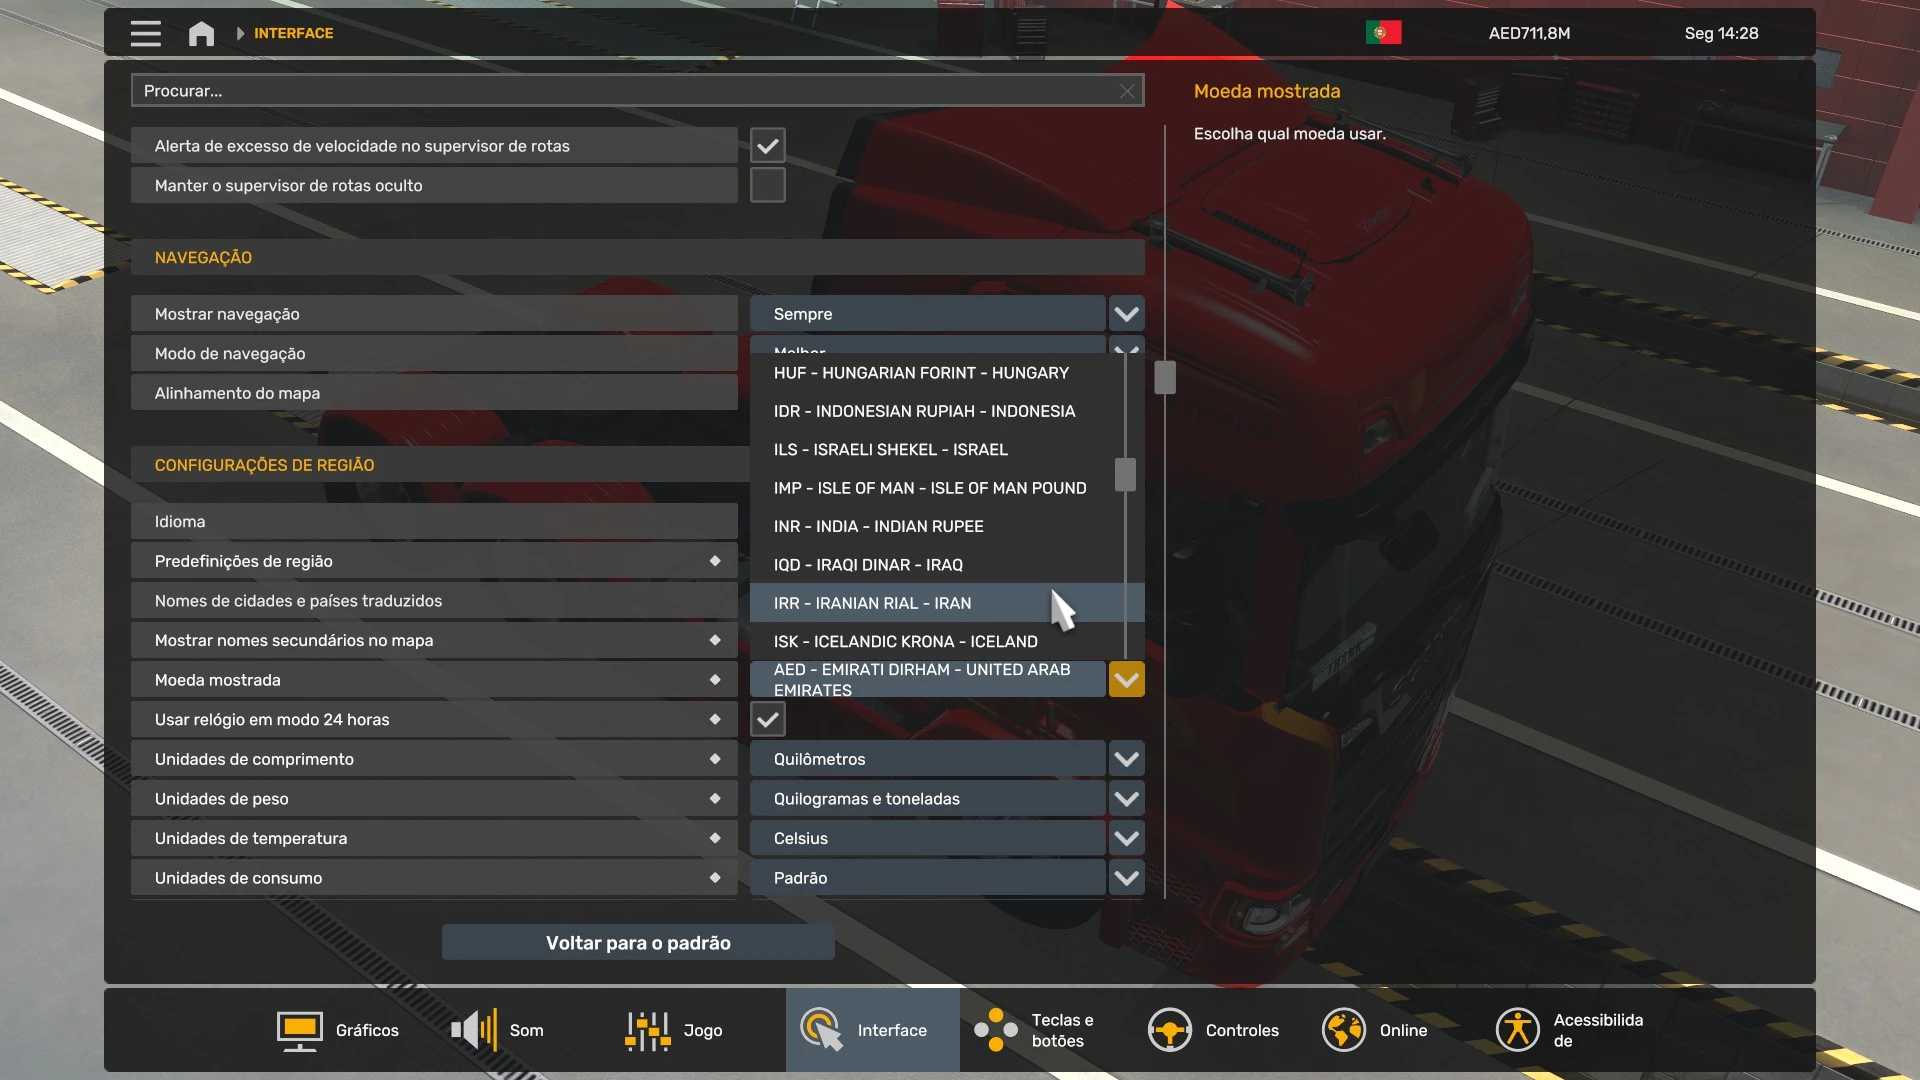Open the hamburger main menu icon
1920x1080 pixels.
(145, 34)
